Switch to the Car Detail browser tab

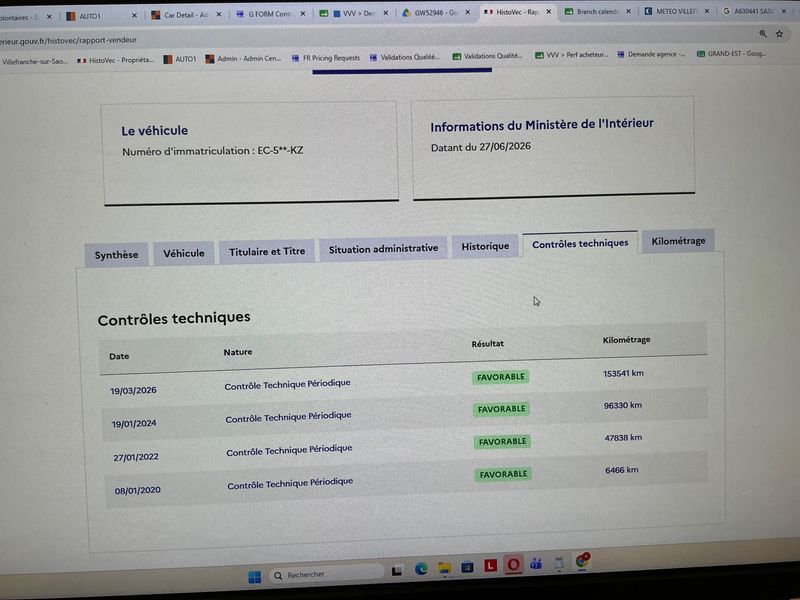tap(186, 15)
